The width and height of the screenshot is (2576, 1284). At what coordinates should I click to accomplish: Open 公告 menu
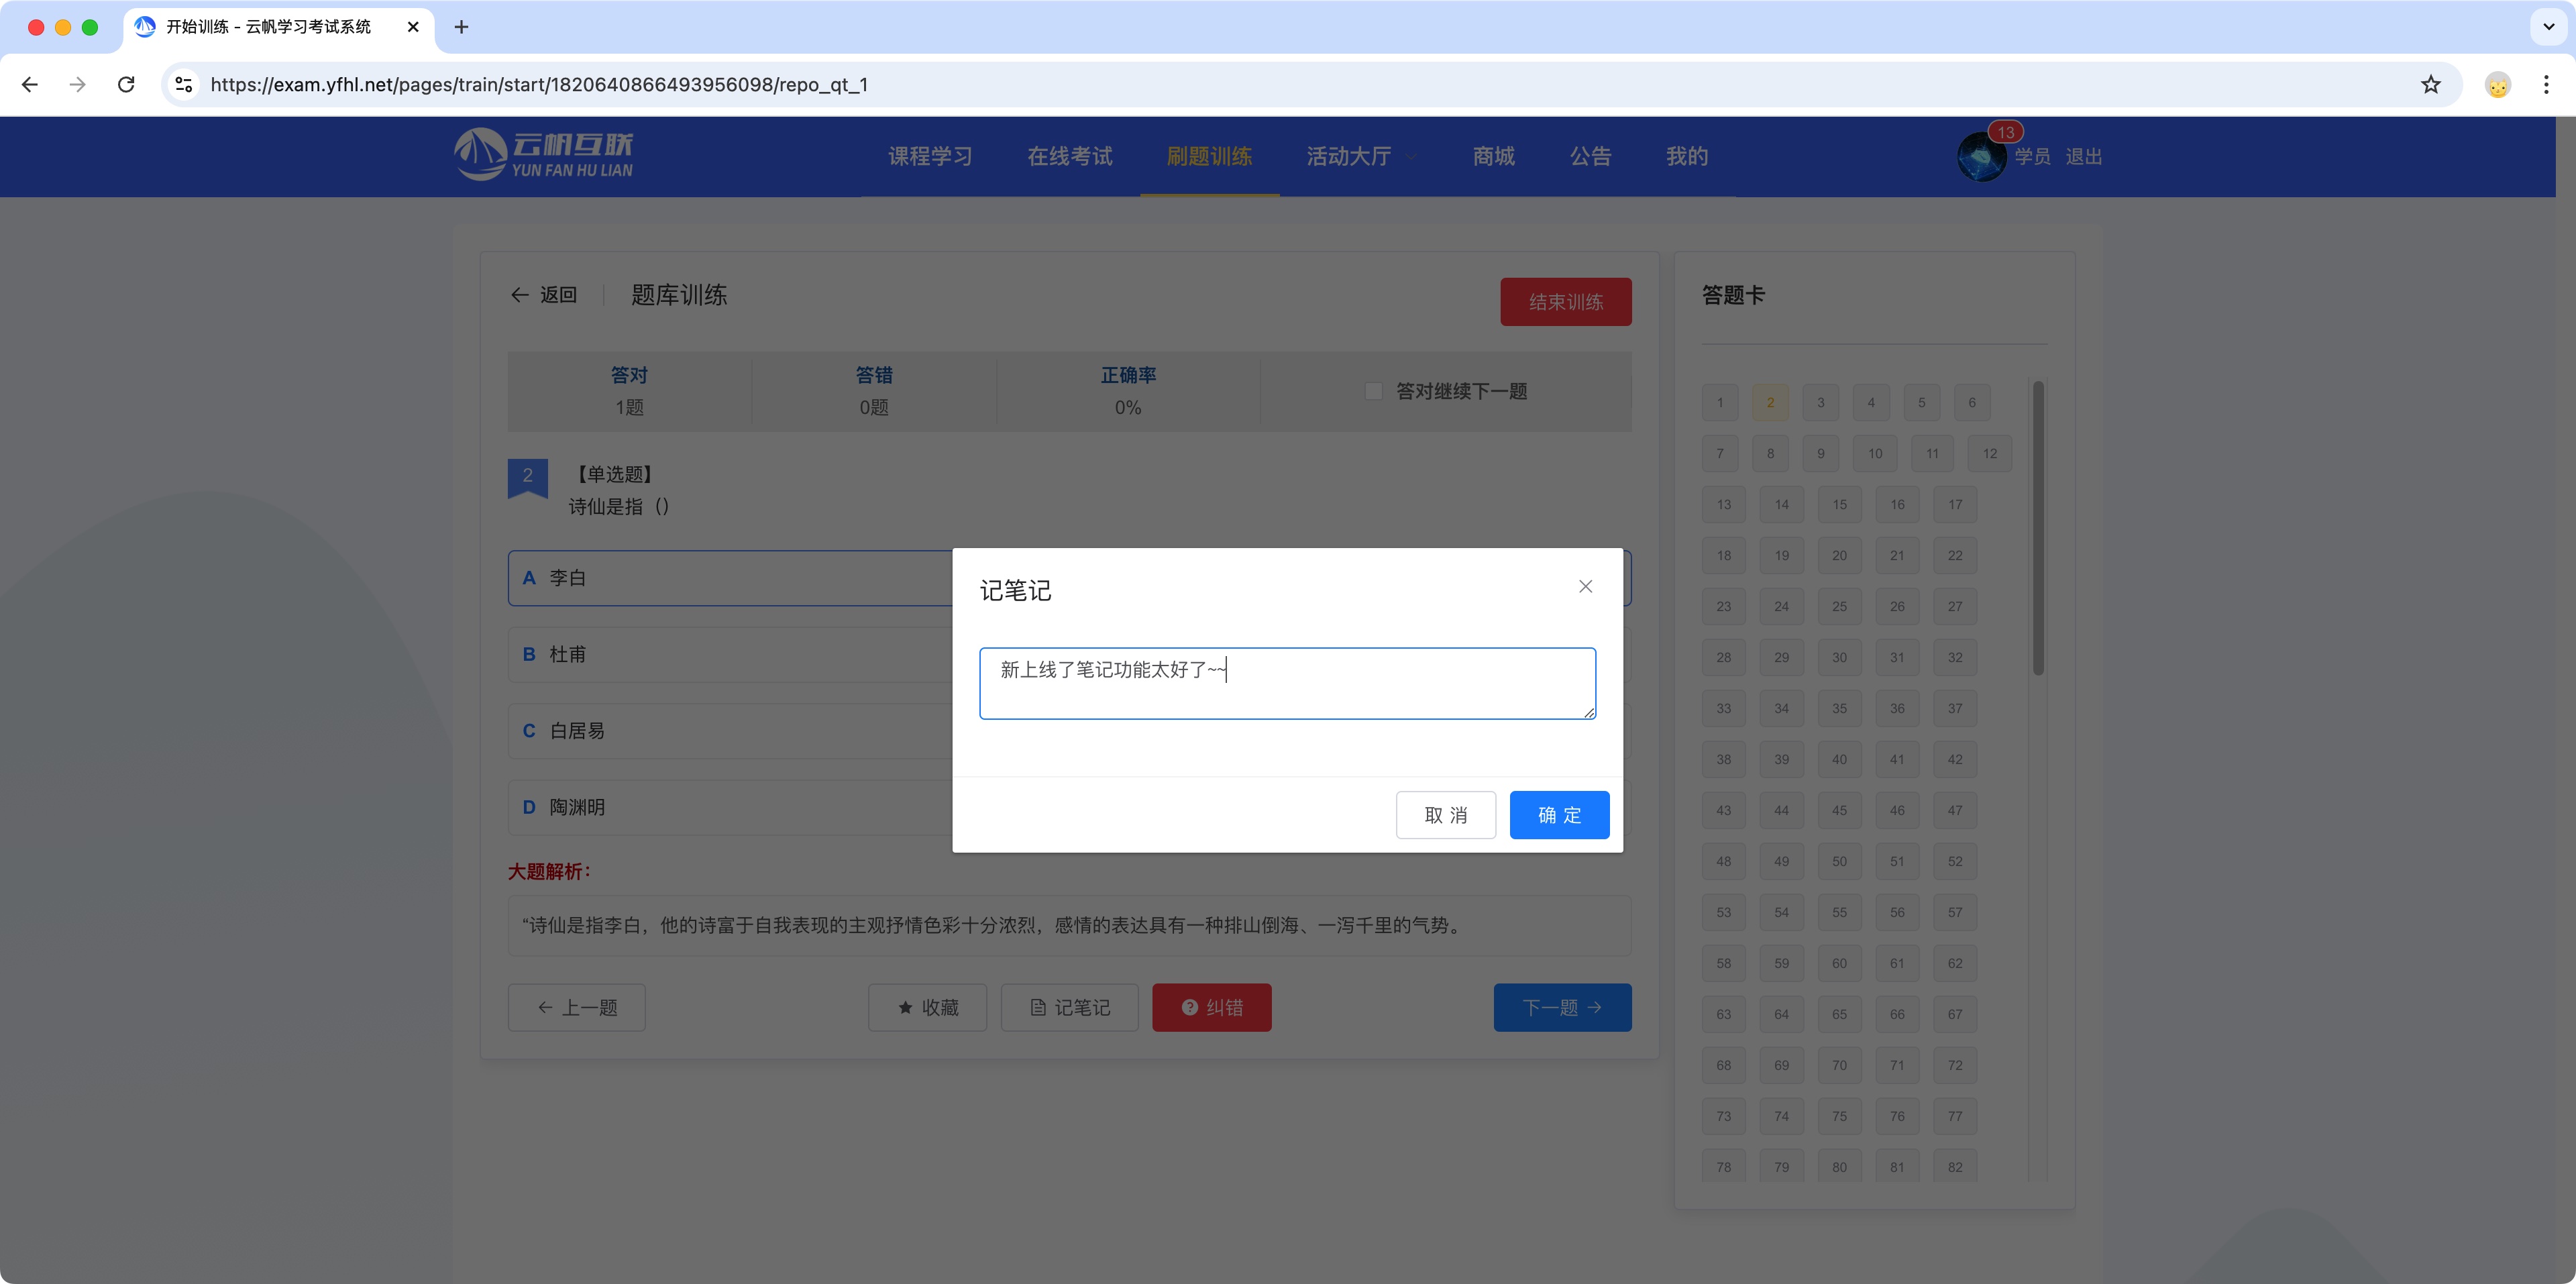(x=1590, y=156)
